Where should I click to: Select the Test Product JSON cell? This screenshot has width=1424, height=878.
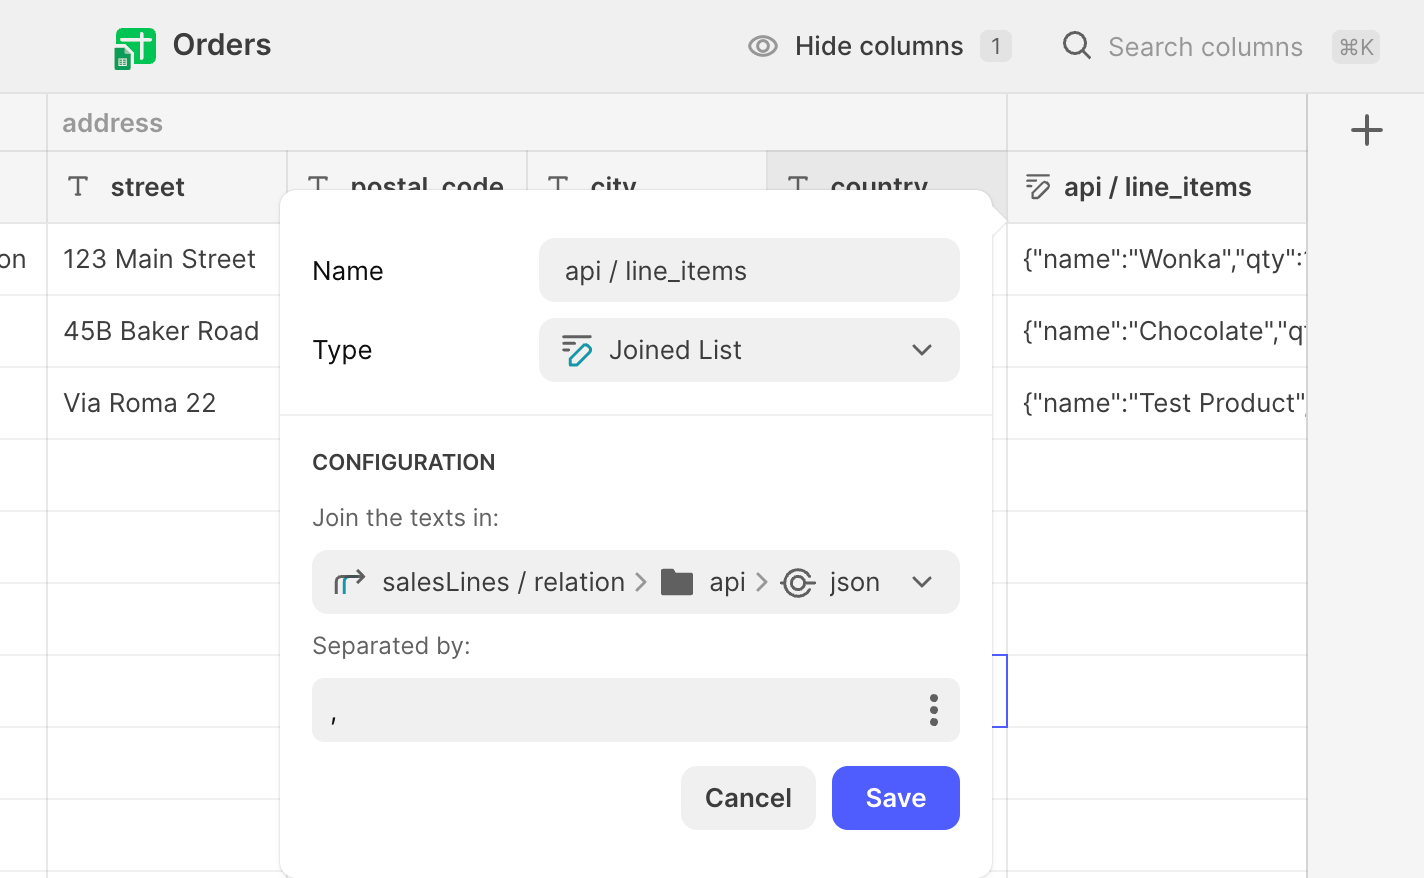1157,403
